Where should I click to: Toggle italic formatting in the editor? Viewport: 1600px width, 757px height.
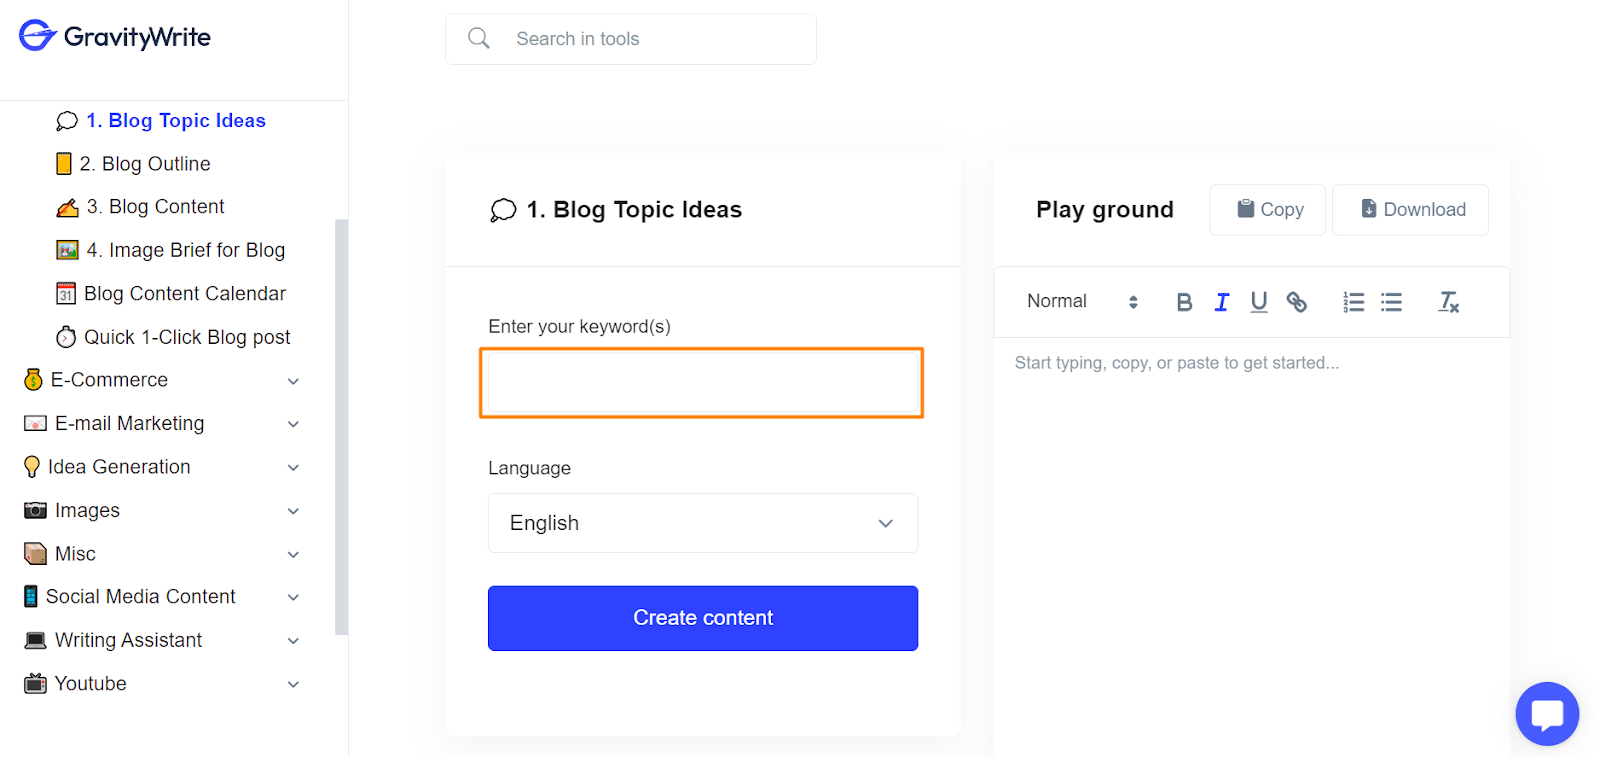1221,302
